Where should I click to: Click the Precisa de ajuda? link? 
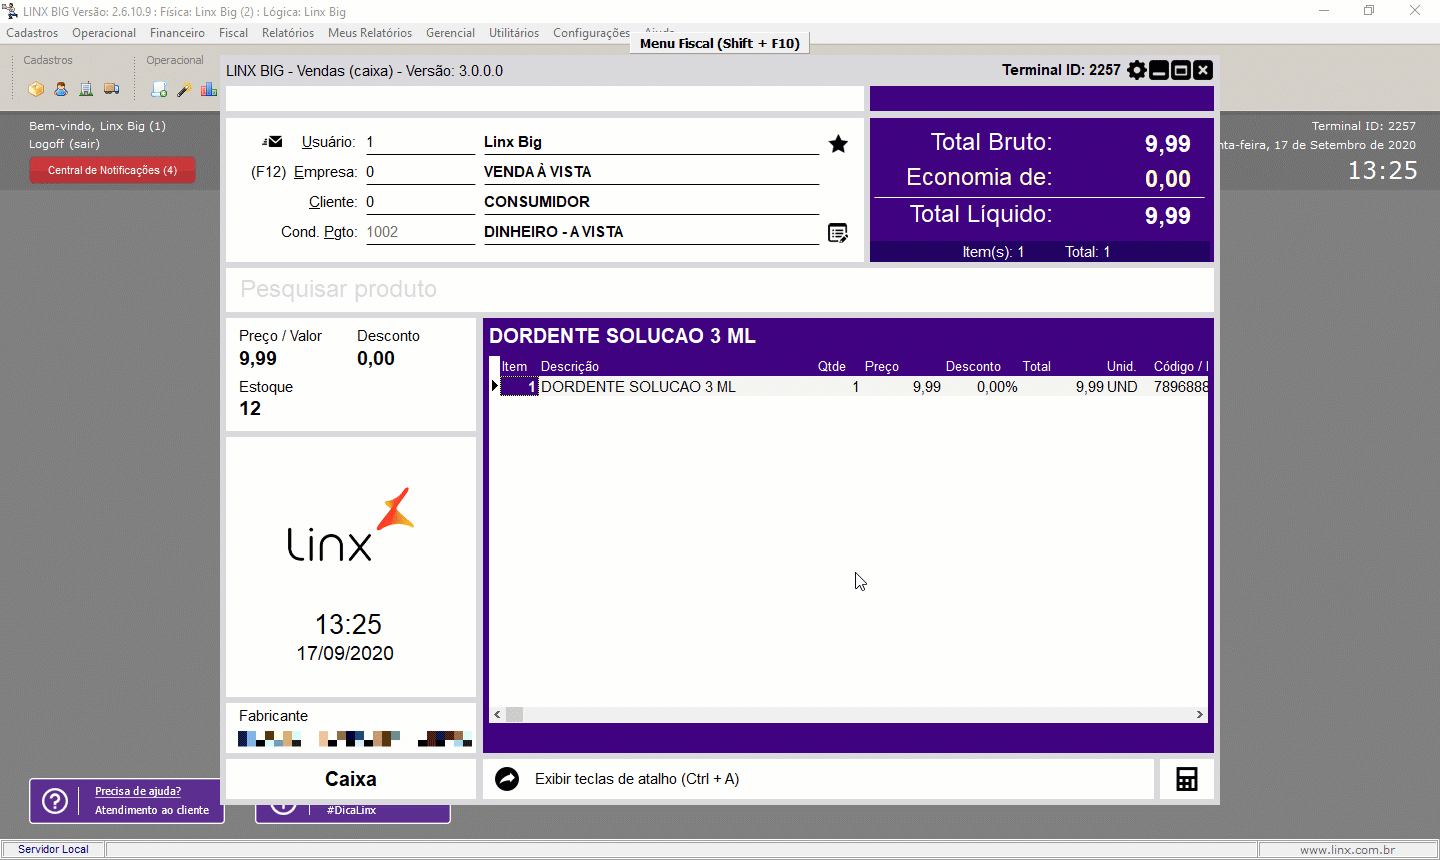(138, 791)
